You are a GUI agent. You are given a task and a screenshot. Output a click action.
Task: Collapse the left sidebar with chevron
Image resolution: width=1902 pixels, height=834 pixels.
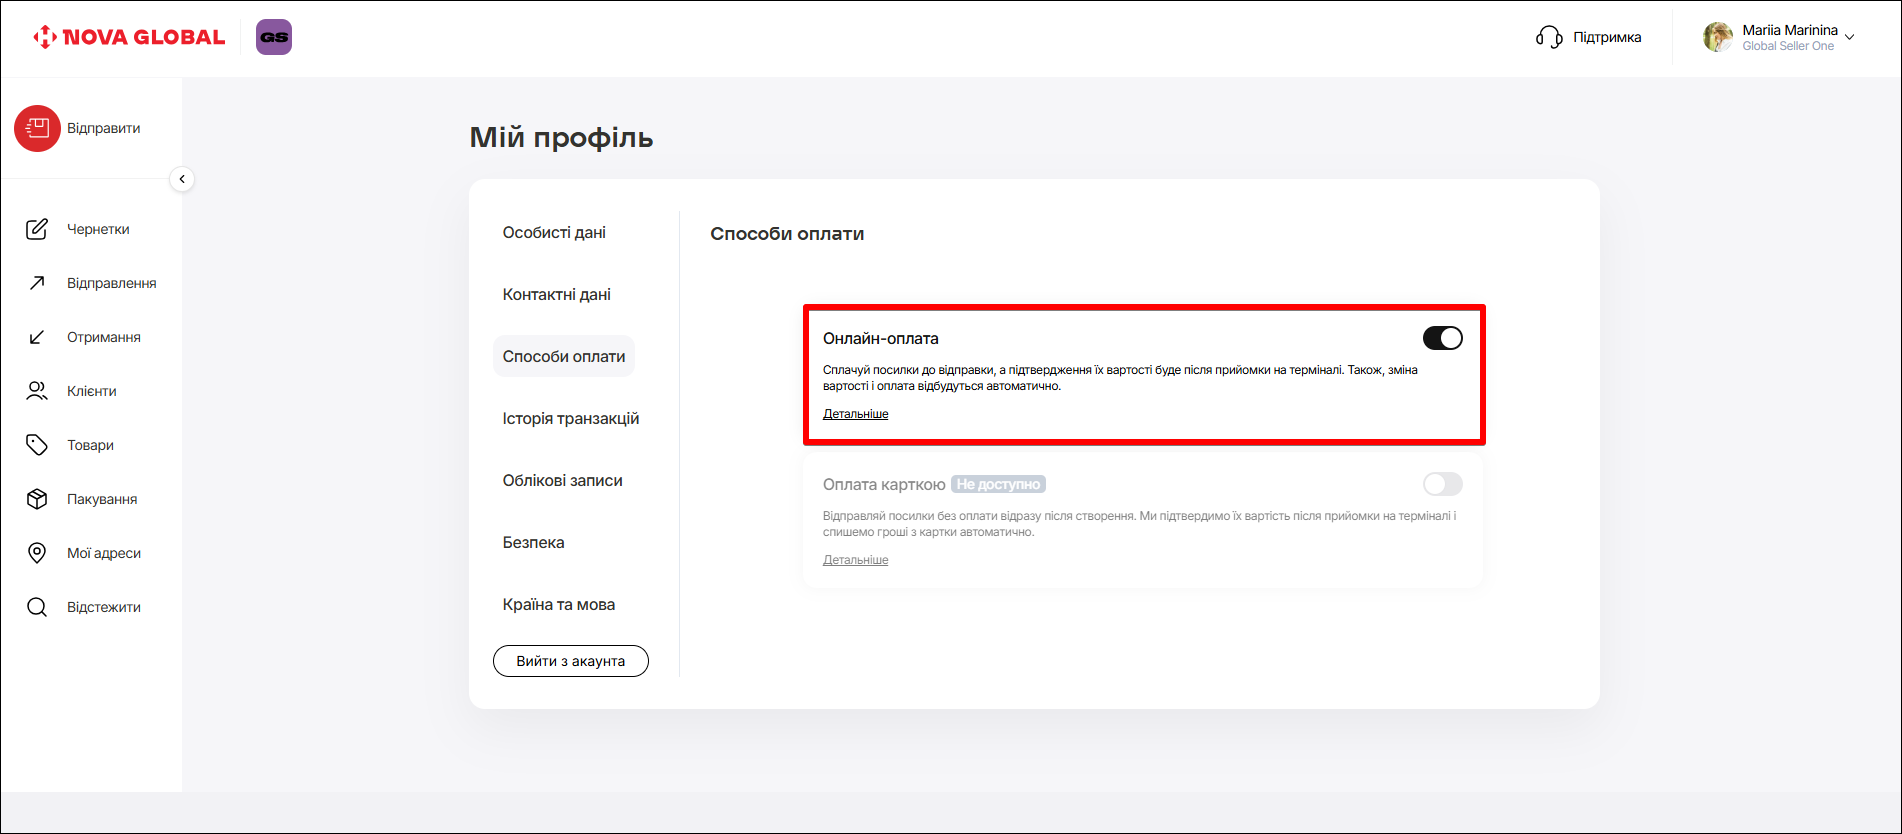[182, 179]
